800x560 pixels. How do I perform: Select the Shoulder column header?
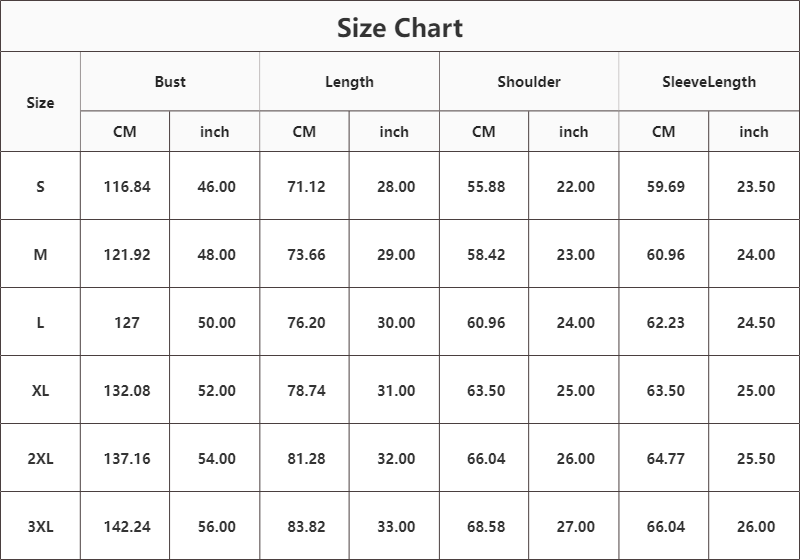coord(529,82)
